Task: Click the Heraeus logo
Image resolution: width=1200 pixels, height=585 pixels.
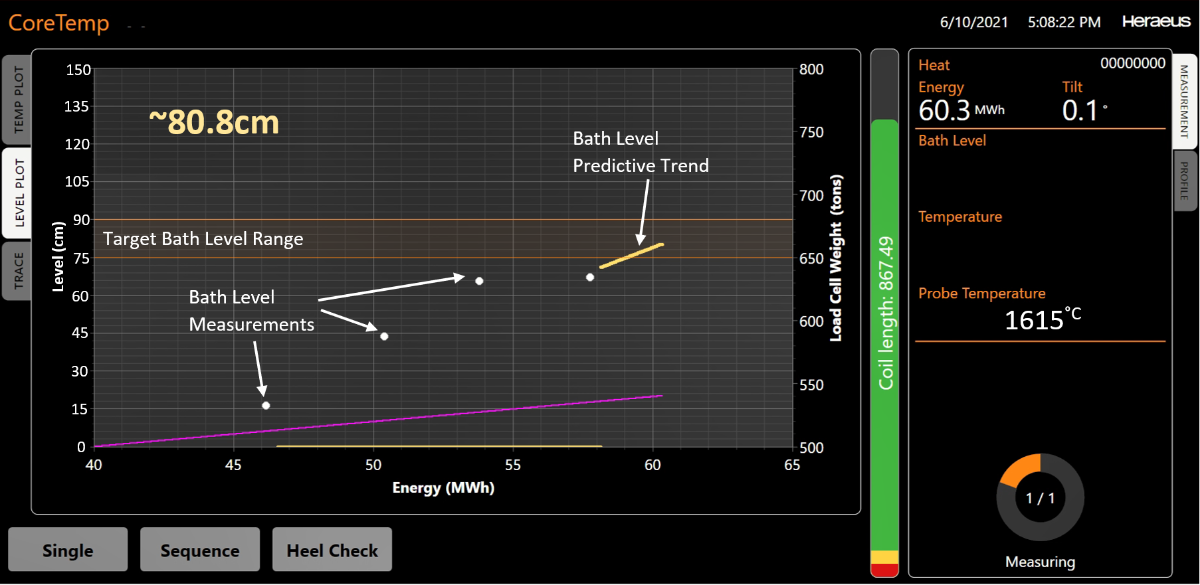Action: [1154, 21]
